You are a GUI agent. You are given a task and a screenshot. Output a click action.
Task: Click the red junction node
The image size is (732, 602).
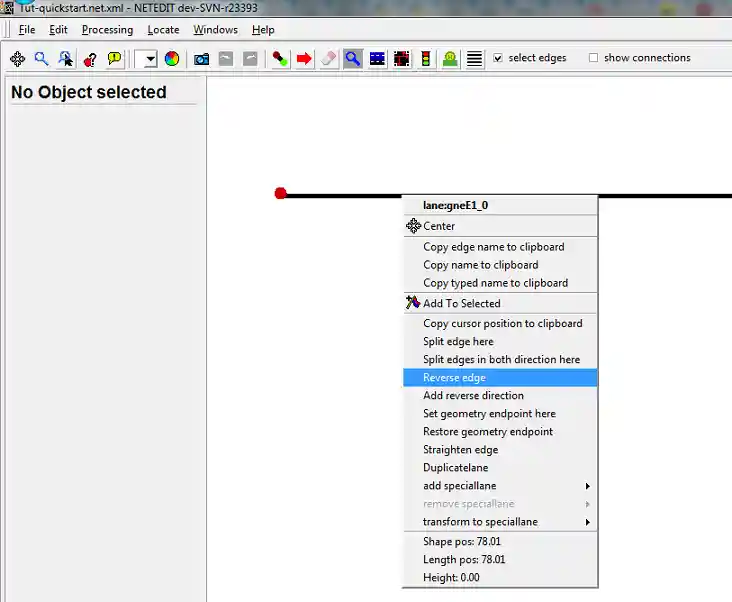(281, 193)
